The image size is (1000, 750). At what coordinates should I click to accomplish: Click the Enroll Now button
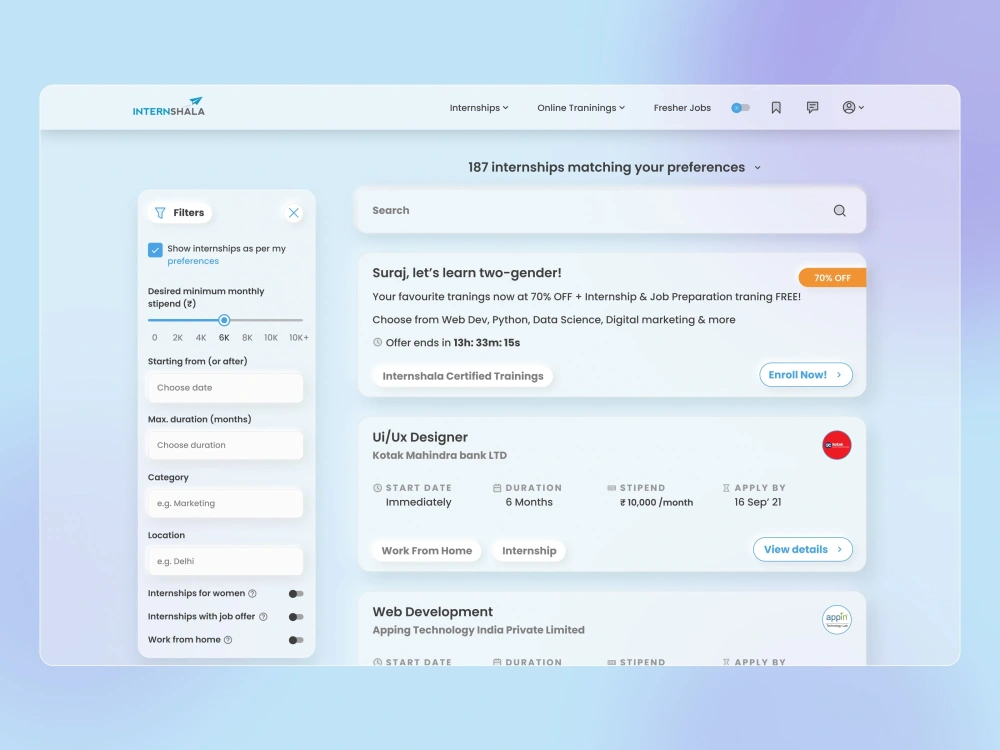pyautogui.click(x=805, y=374)
